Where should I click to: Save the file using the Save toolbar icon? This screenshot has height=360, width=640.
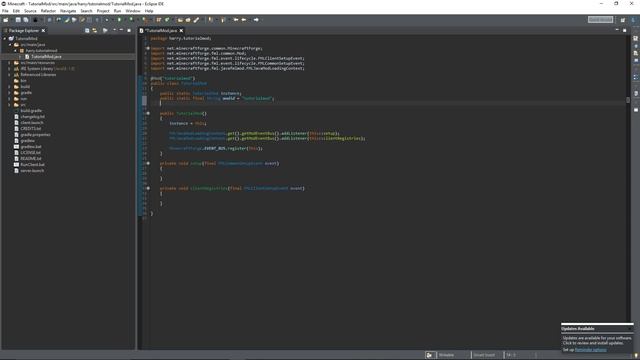tap(18, 20)
